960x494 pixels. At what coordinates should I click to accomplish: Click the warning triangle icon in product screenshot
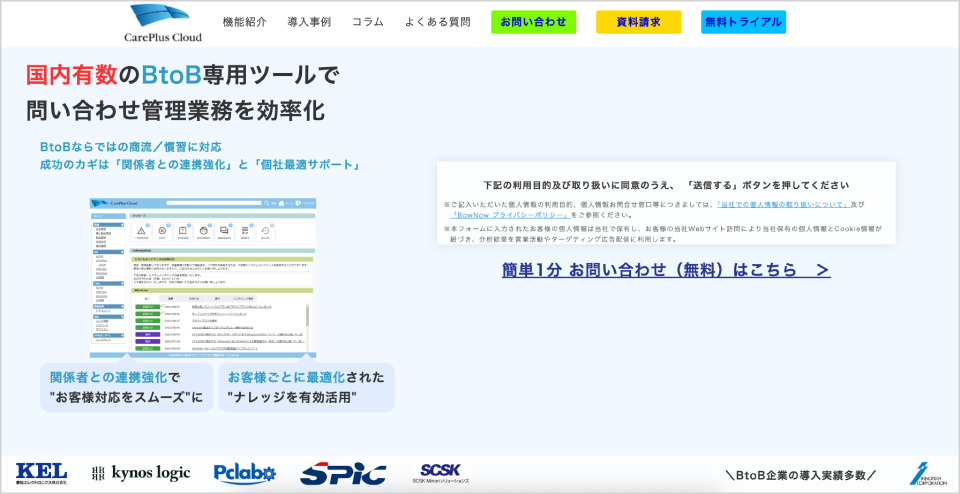141,231
